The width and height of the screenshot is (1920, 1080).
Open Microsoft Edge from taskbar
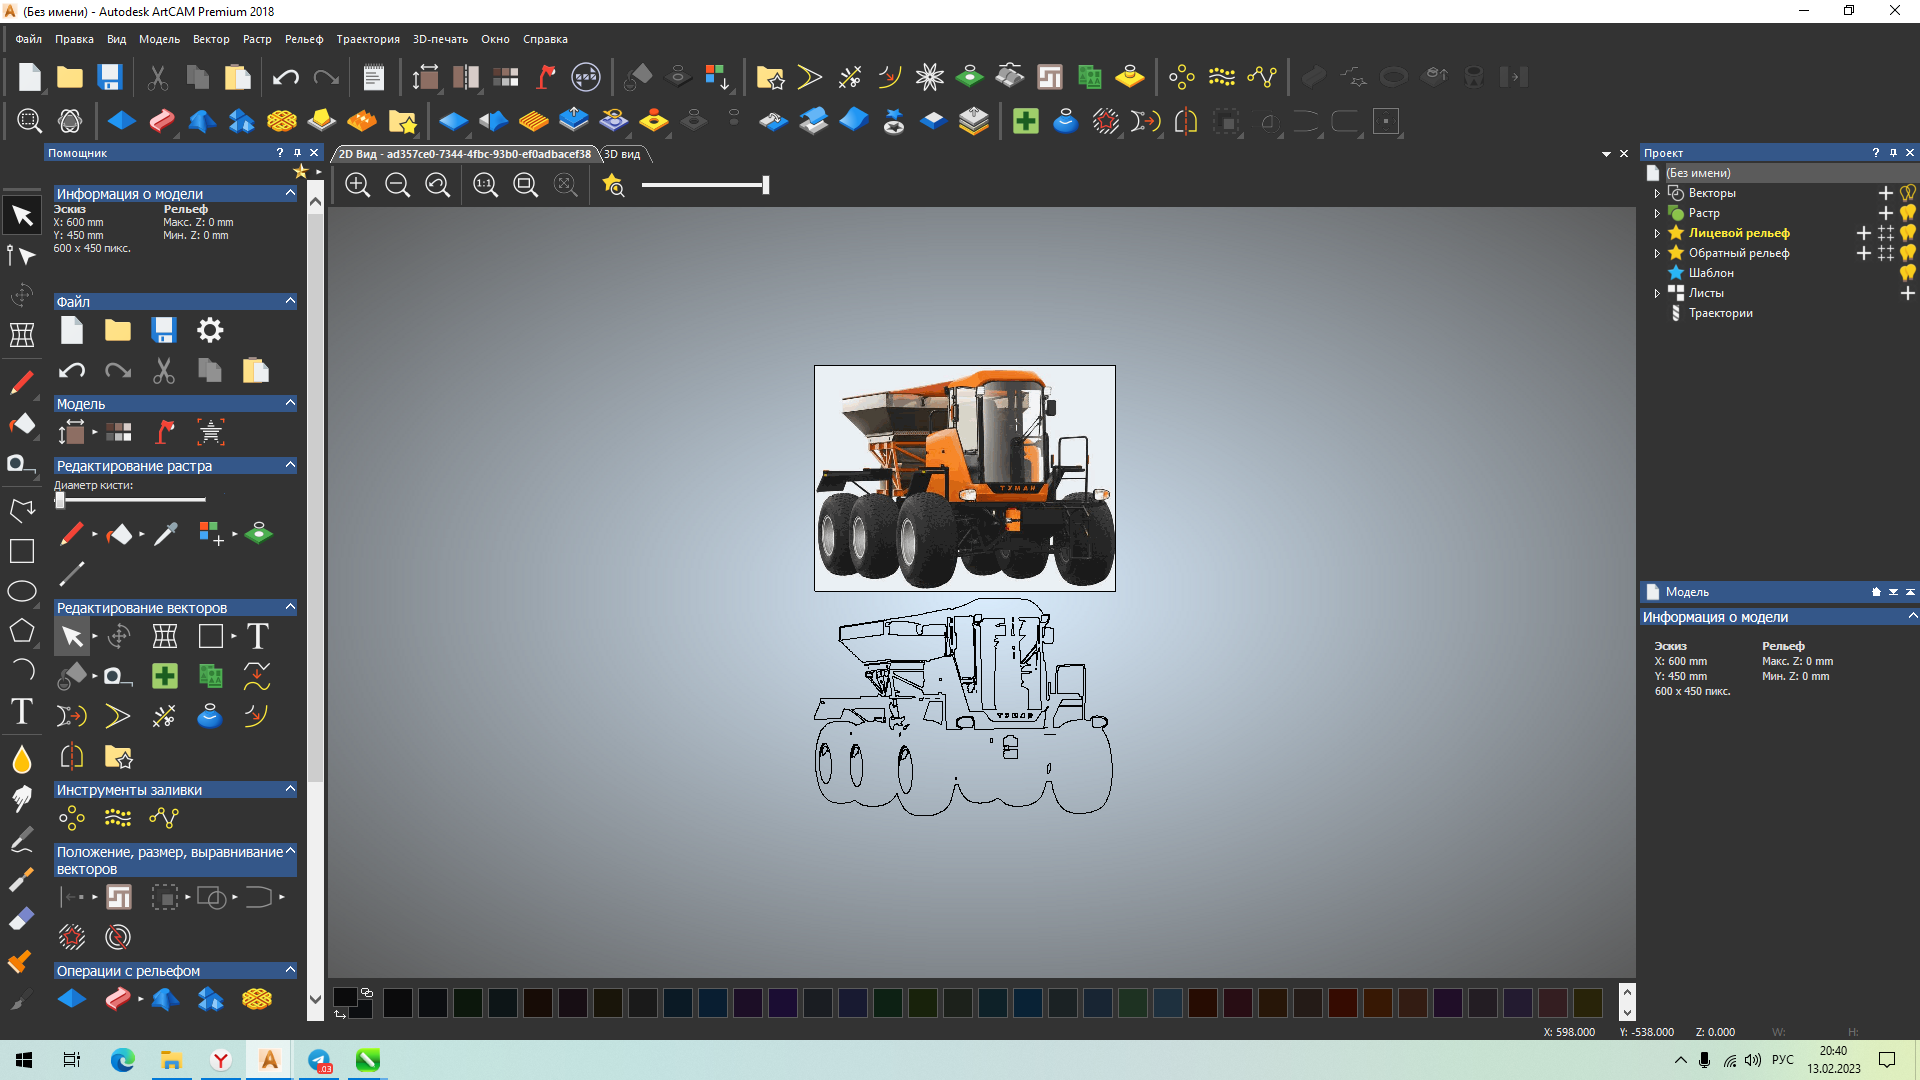click(x=122, y=1060)
